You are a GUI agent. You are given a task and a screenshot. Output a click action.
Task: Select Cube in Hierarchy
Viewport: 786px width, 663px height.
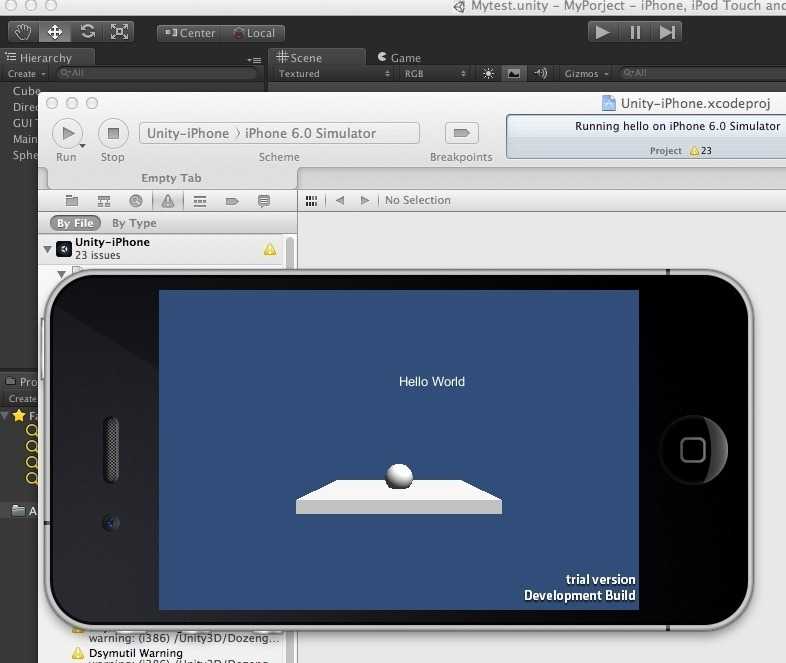(26, 91)
